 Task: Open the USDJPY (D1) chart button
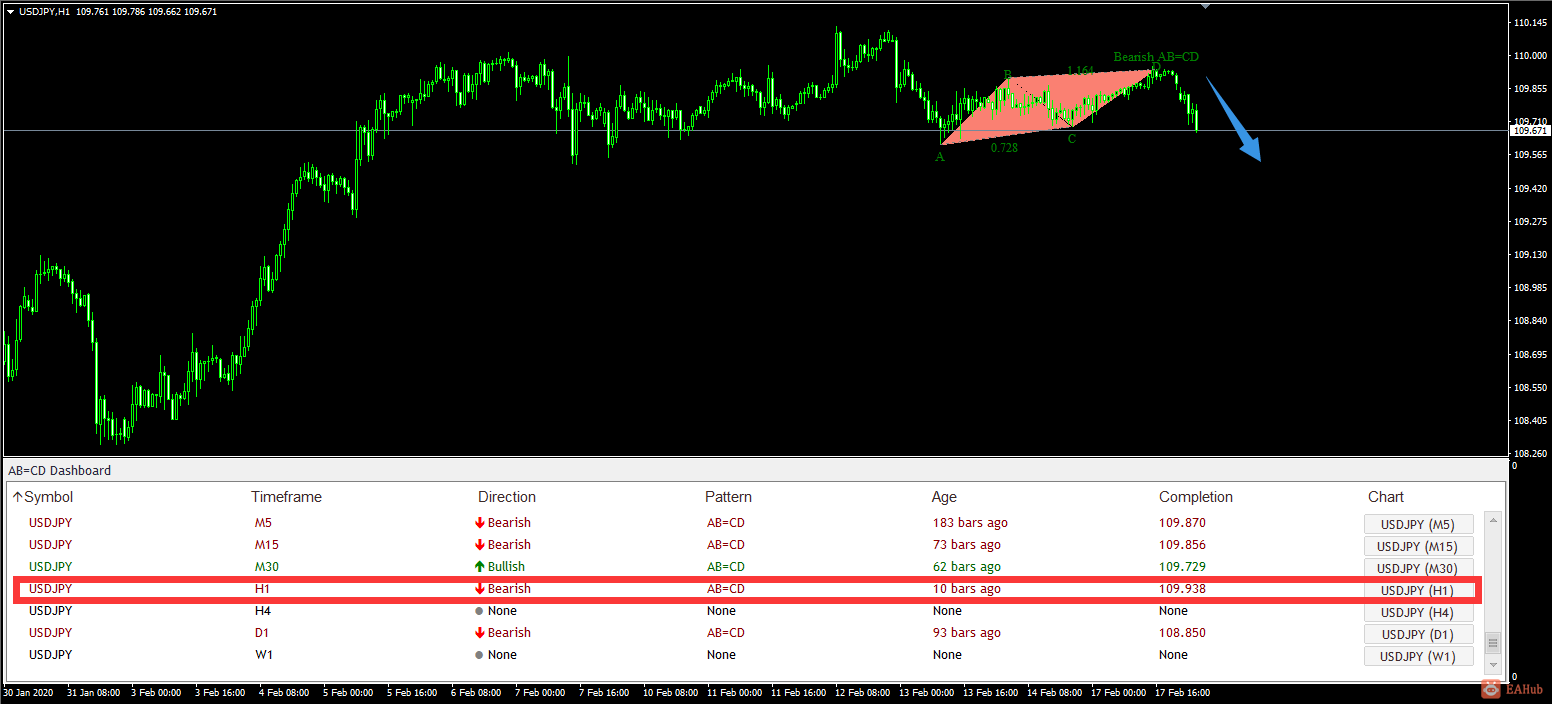1419,634
